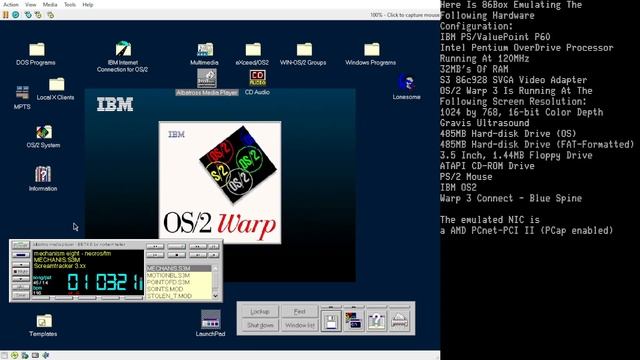Open the OS/2 System icon
The image size is (640, 360).
(44, 132)
